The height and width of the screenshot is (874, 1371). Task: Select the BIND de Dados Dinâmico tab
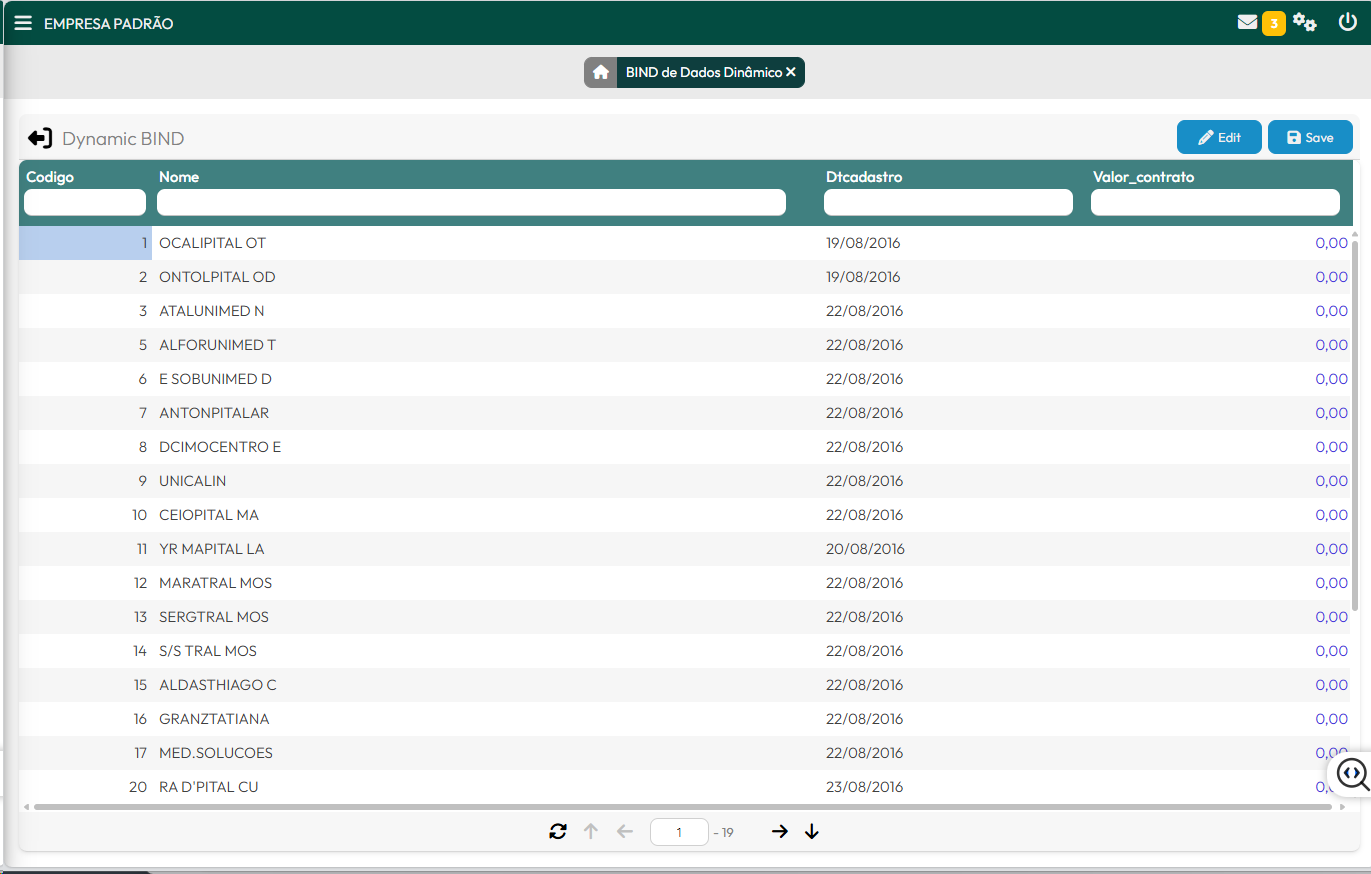point(703,72)
